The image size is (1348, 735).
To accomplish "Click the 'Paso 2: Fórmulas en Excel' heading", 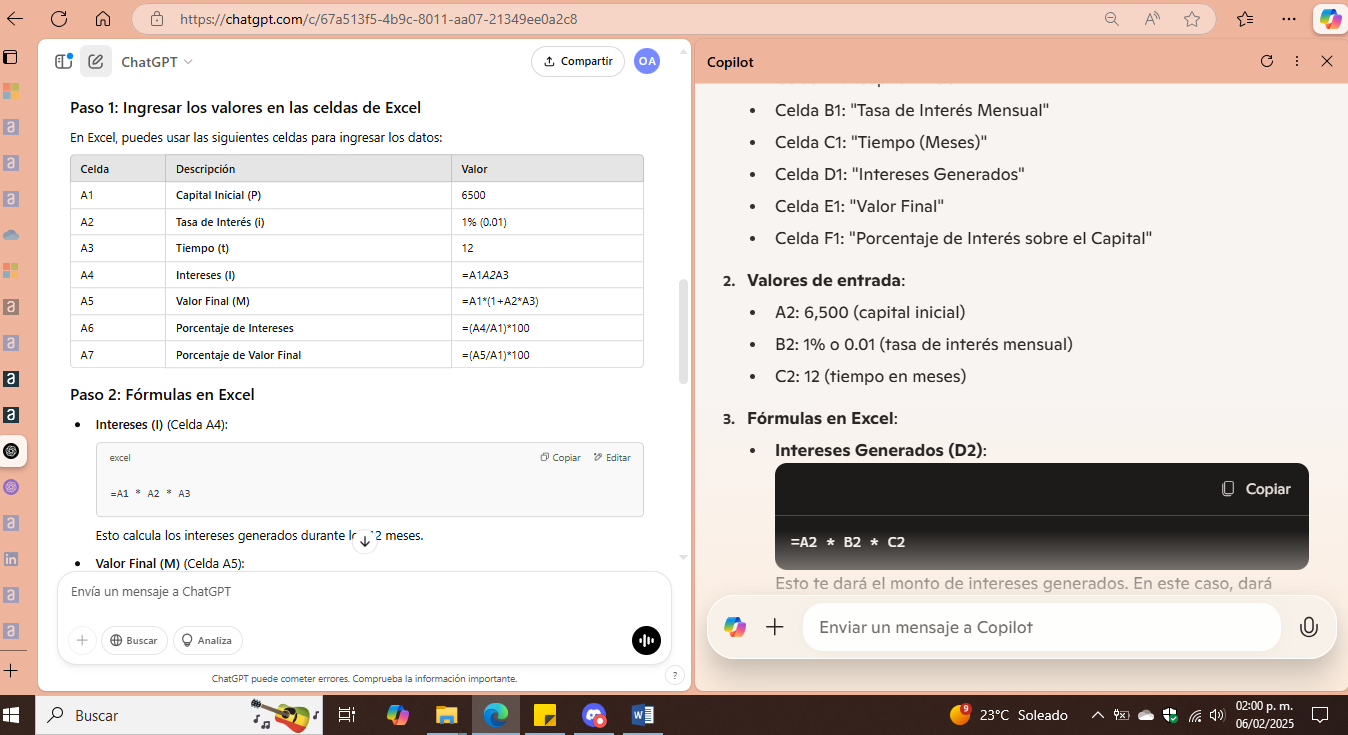I will pos(162,395).
